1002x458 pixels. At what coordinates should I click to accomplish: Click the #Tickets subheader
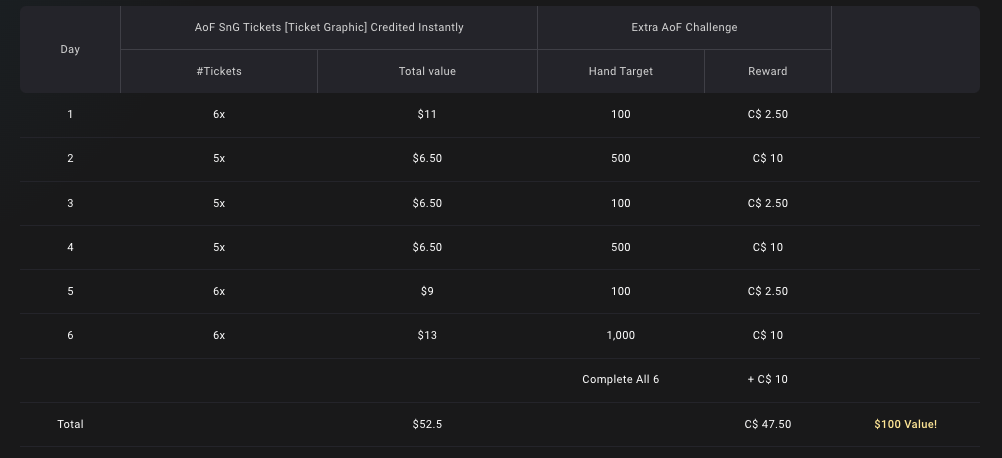coord(219,72)
